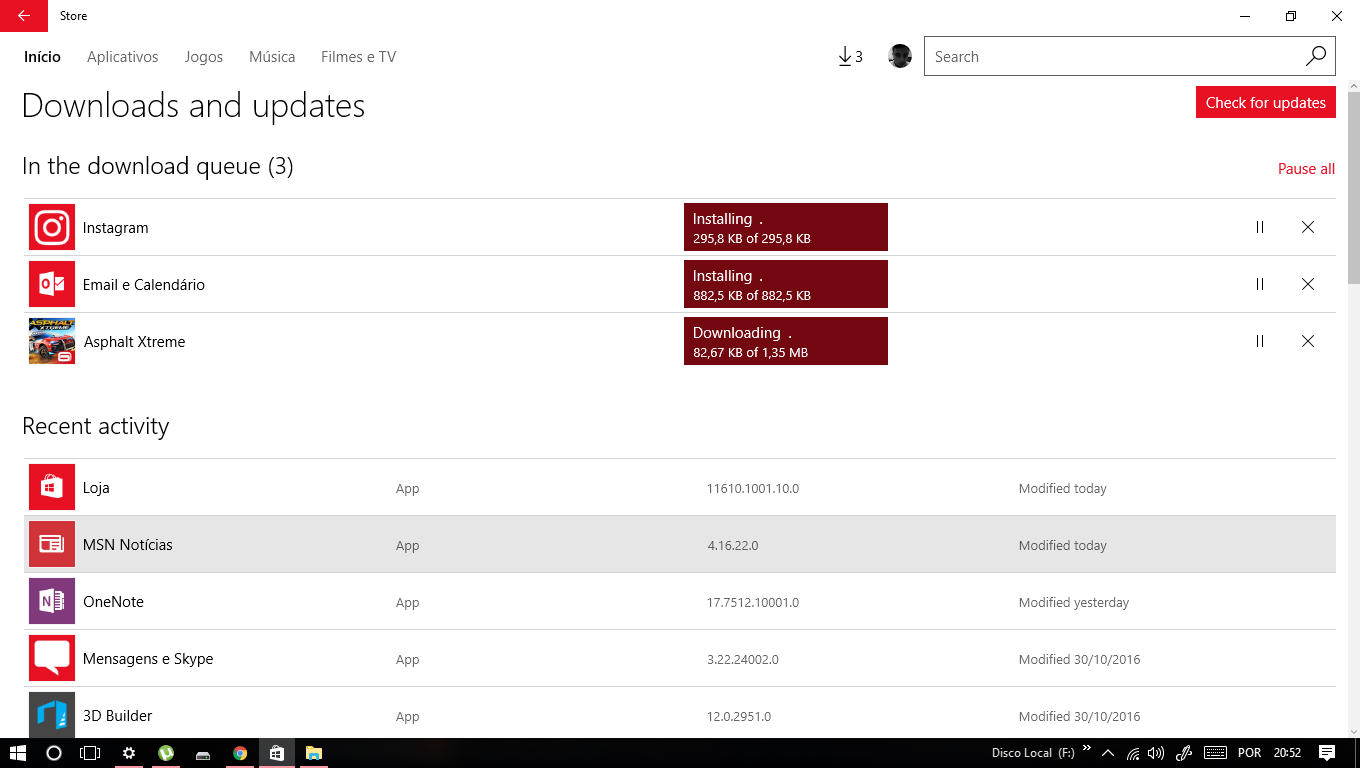This screenshot has width=1360, height=768.
Task: Click the disk drive icon on the taskbar
Action: pos(203,753)
